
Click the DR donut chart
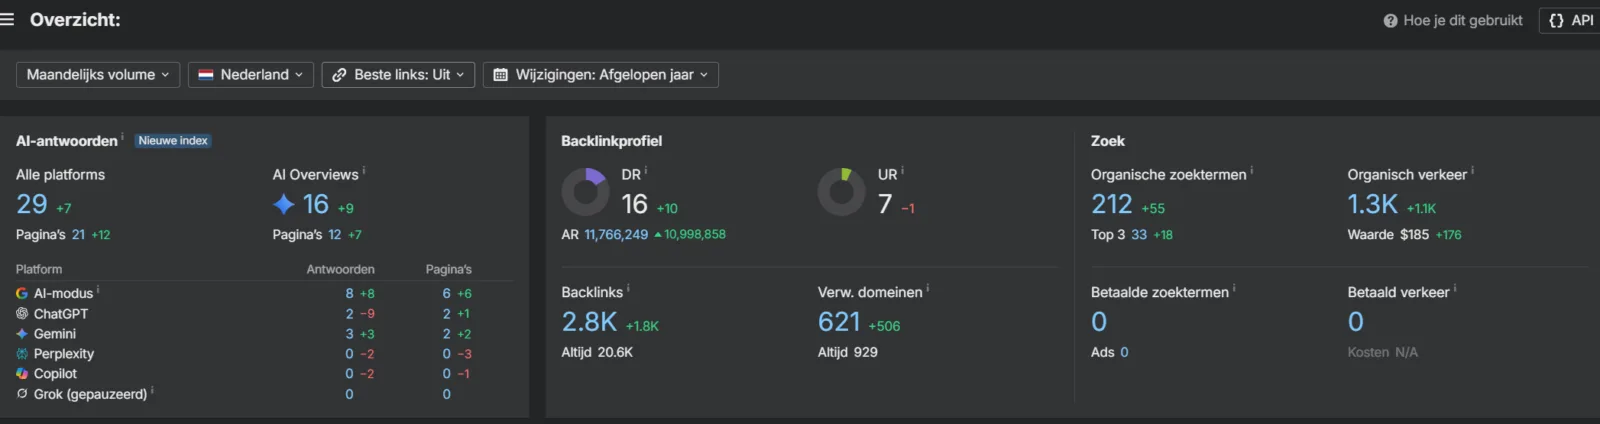(585, 192)
